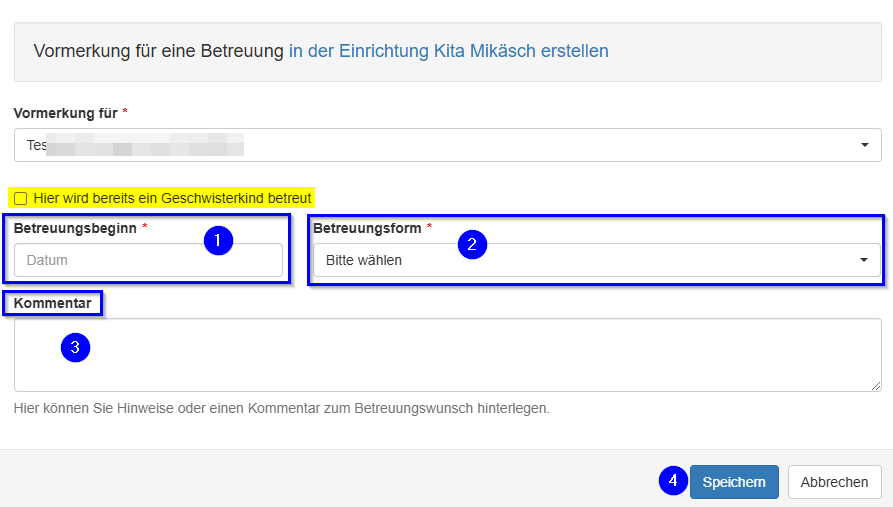This screenshot has width=893, height=507.
Task: Click the 'Hier wird bereits ein Geschwisterkind betreut' label
Action: 172,198
